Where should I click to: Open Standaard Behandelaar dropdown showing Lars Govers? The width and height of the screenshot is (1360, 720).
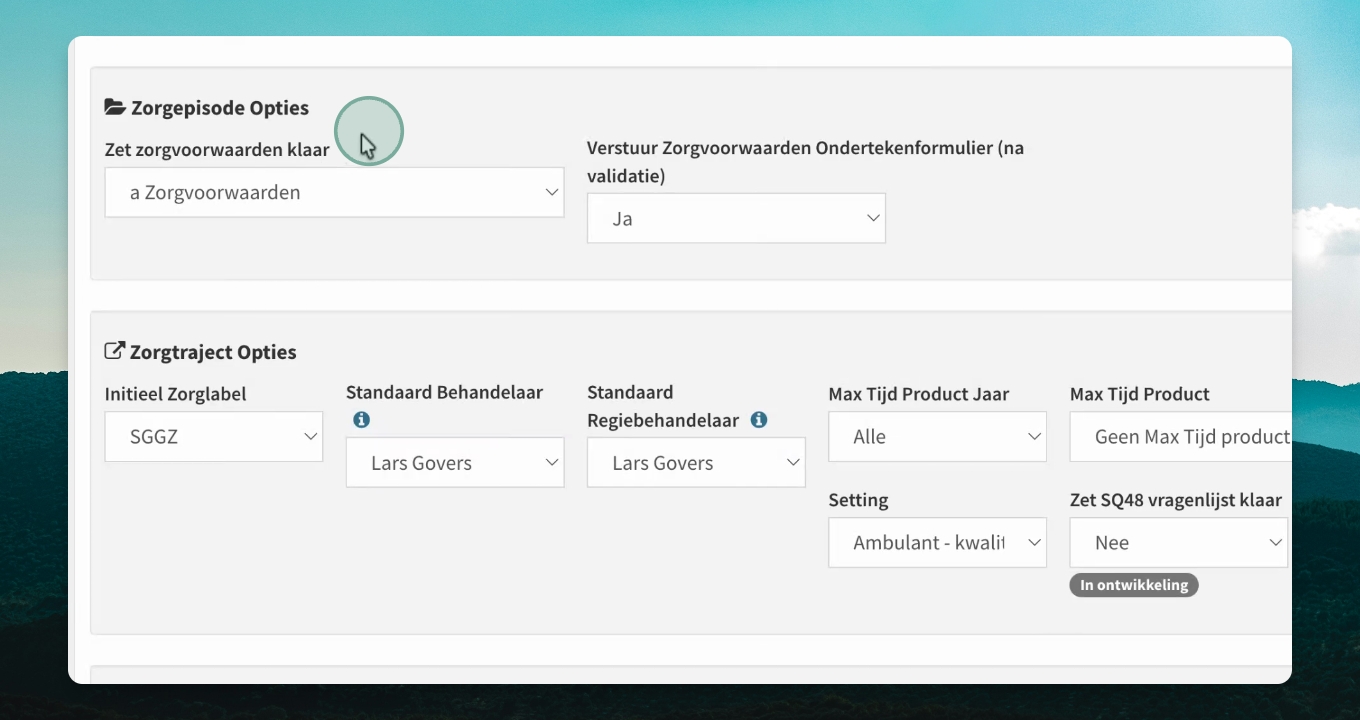click(455, 462)
